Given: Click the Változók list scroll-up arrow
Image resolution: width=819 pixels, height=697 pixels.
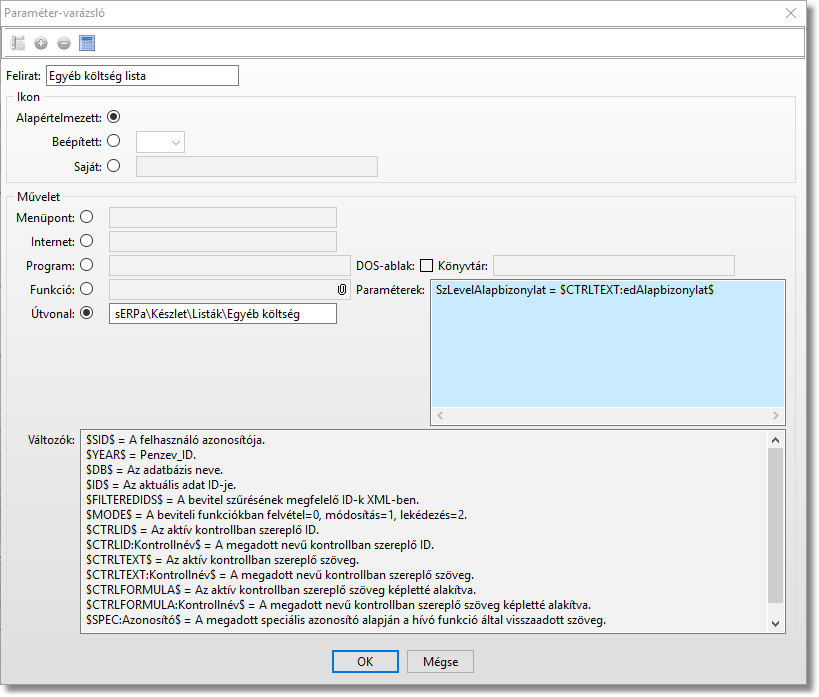Looking at the screenshot, I should pyautogui.click(x=776, y=440).
